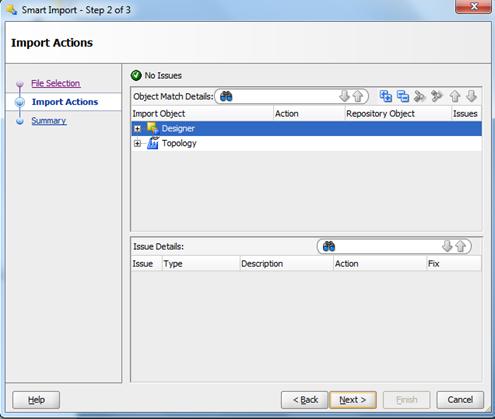Go to the File Selection step
495x419 pixels.
click(x=56, y=83)
